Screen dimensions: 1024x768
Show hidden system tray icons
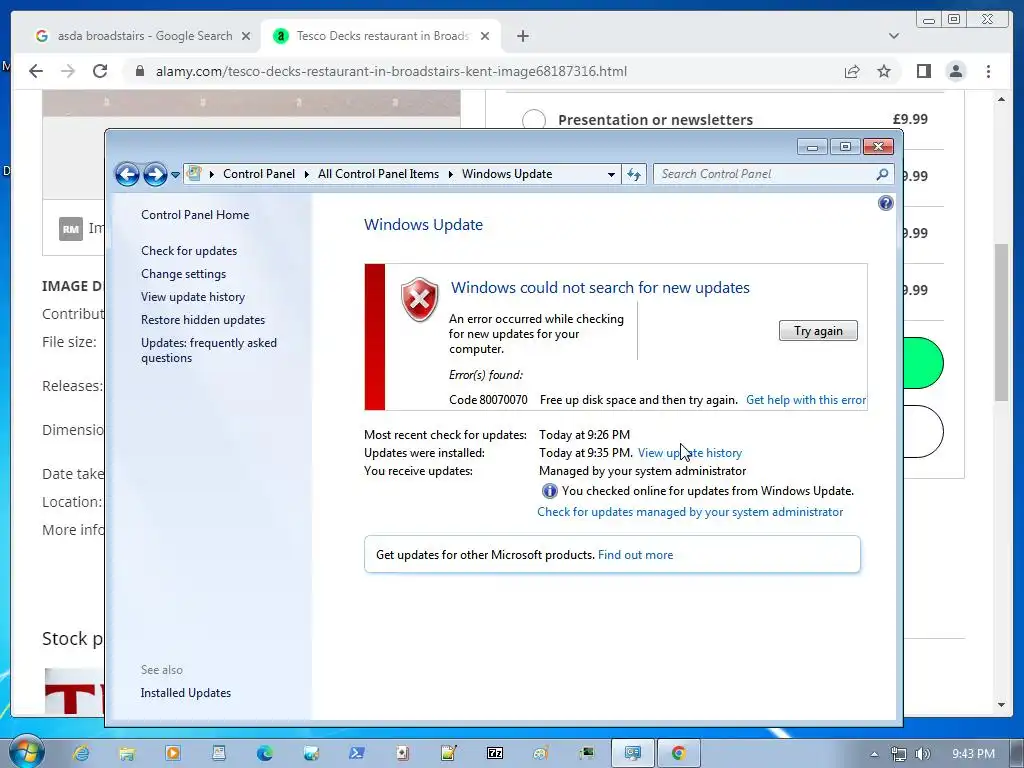point(874,754)
